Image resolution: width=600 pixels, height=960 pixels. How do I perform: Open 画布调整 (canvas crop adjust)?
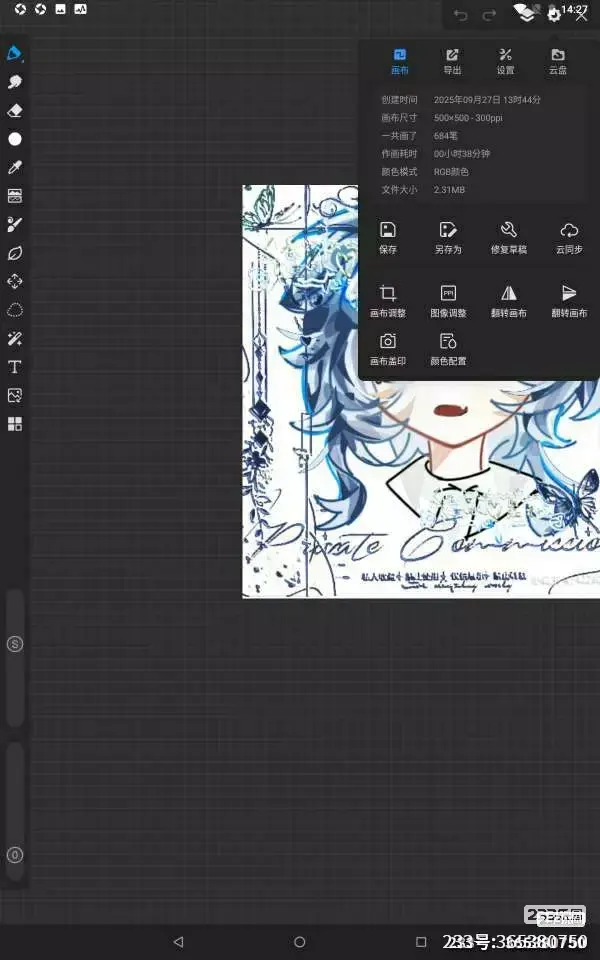coord(388,301)
